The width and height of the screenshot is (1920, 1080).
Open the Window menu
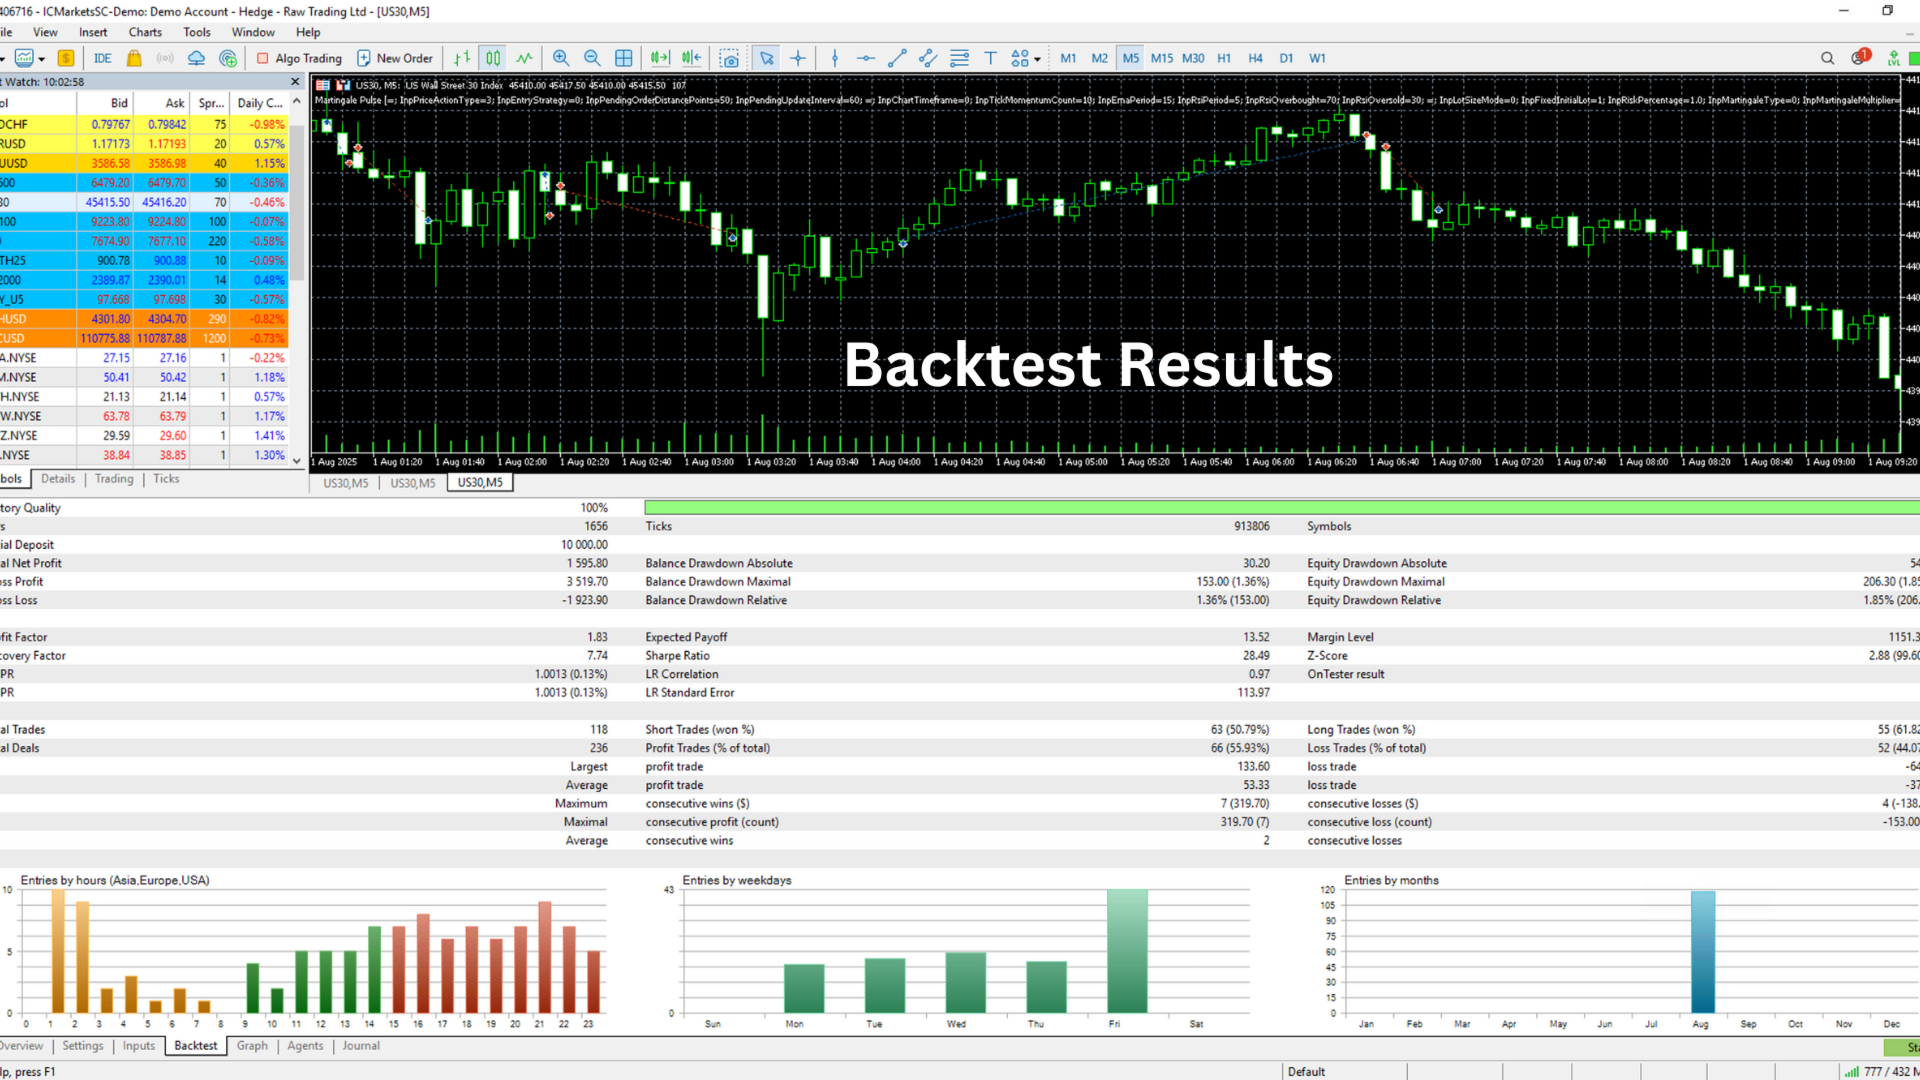click(x=253, y=32)
